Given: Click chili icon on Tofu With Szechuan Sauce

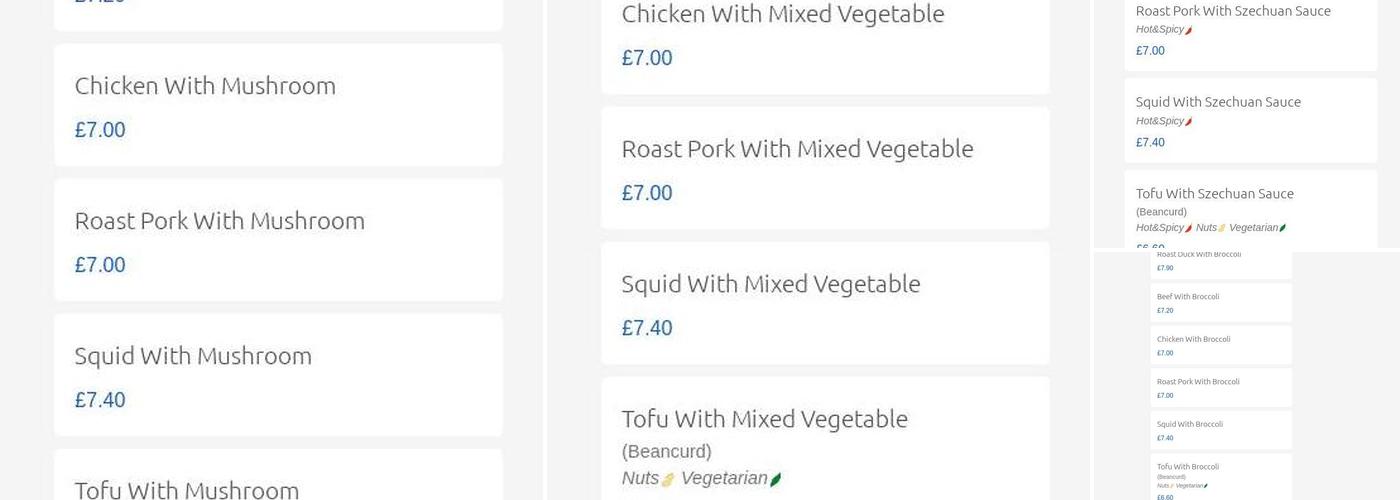Looking at the screenshot, I should (1189, 228).
